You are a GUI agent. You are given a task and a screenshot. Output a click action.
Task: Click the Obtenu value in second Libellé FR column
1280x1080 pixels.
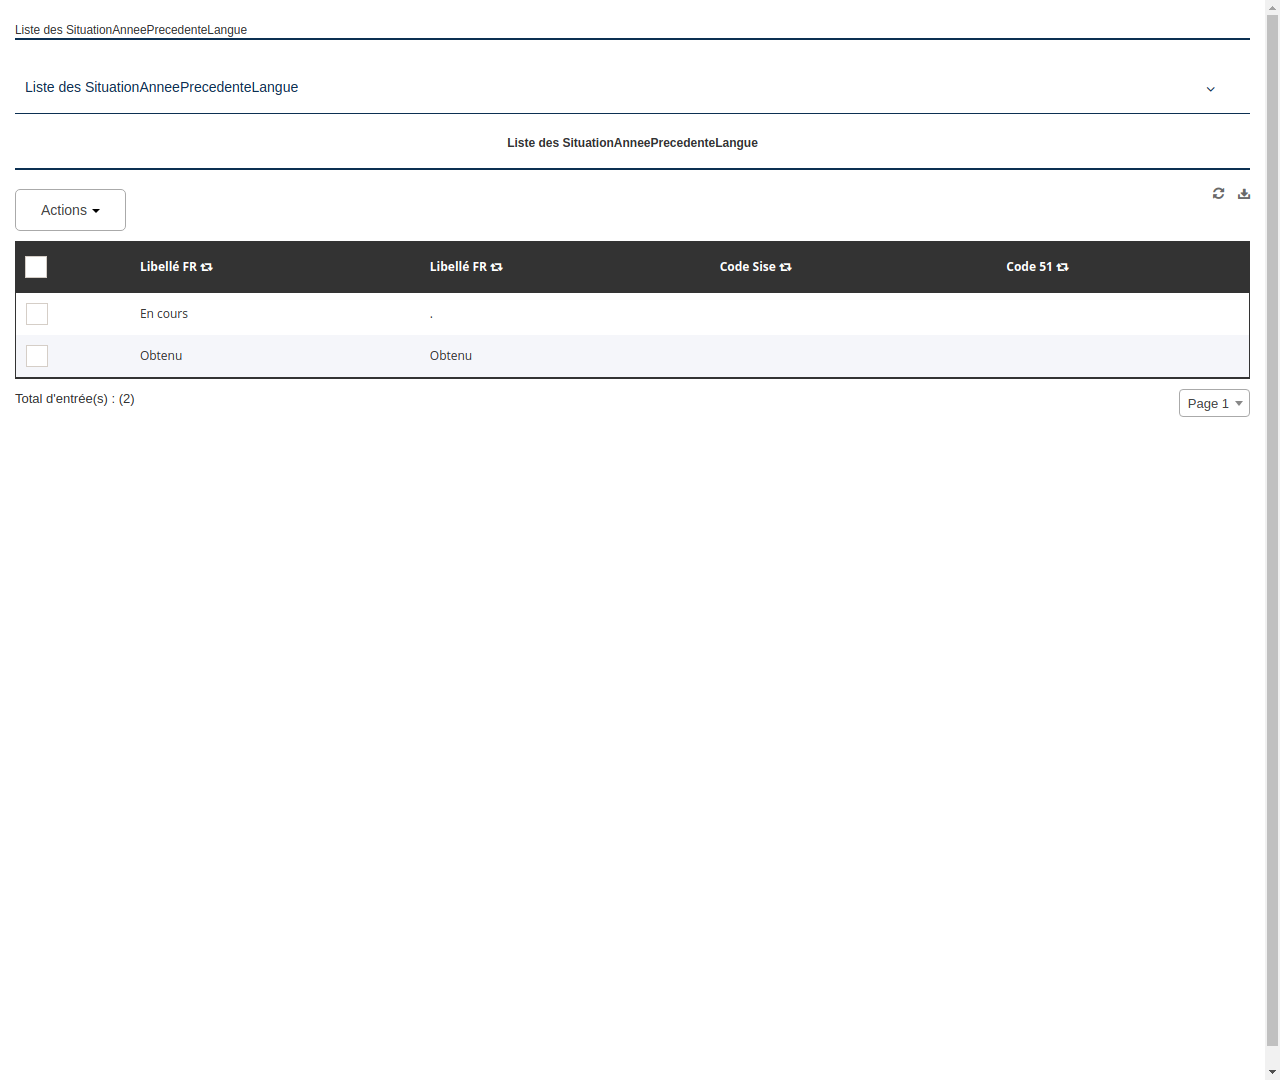[450, 355]
